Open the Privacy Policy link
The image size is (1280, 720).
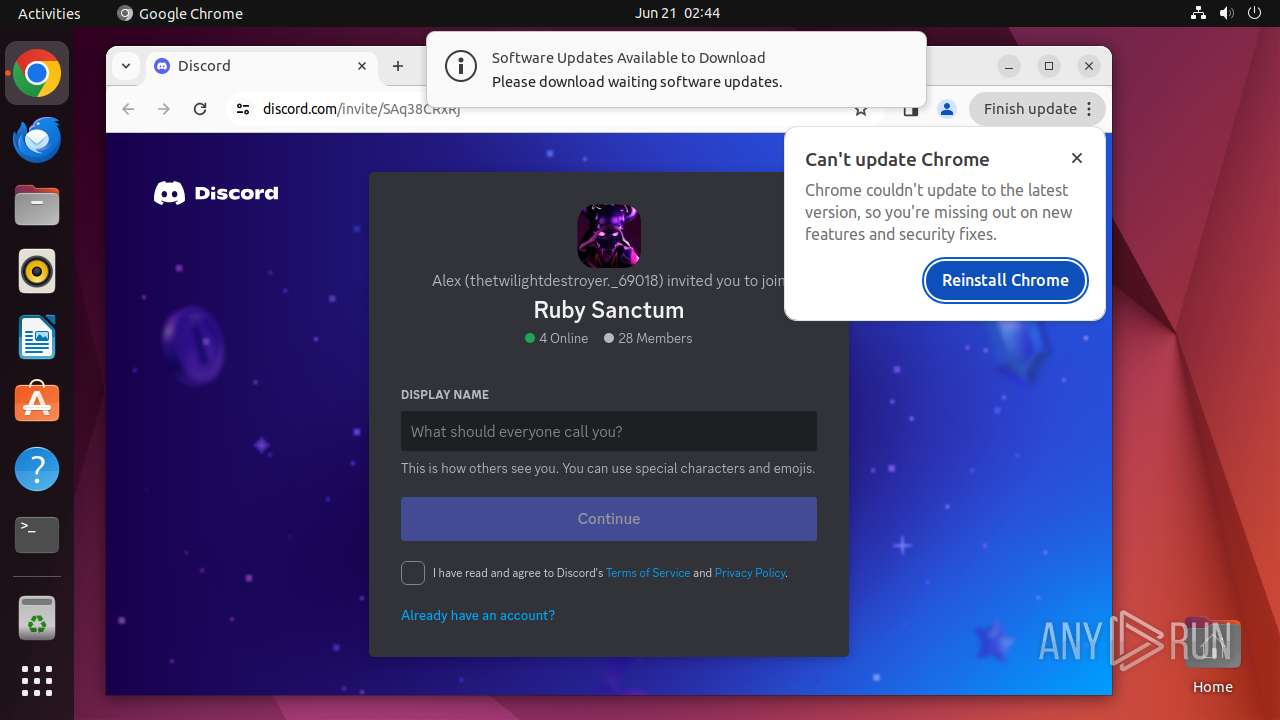point(750,573)
